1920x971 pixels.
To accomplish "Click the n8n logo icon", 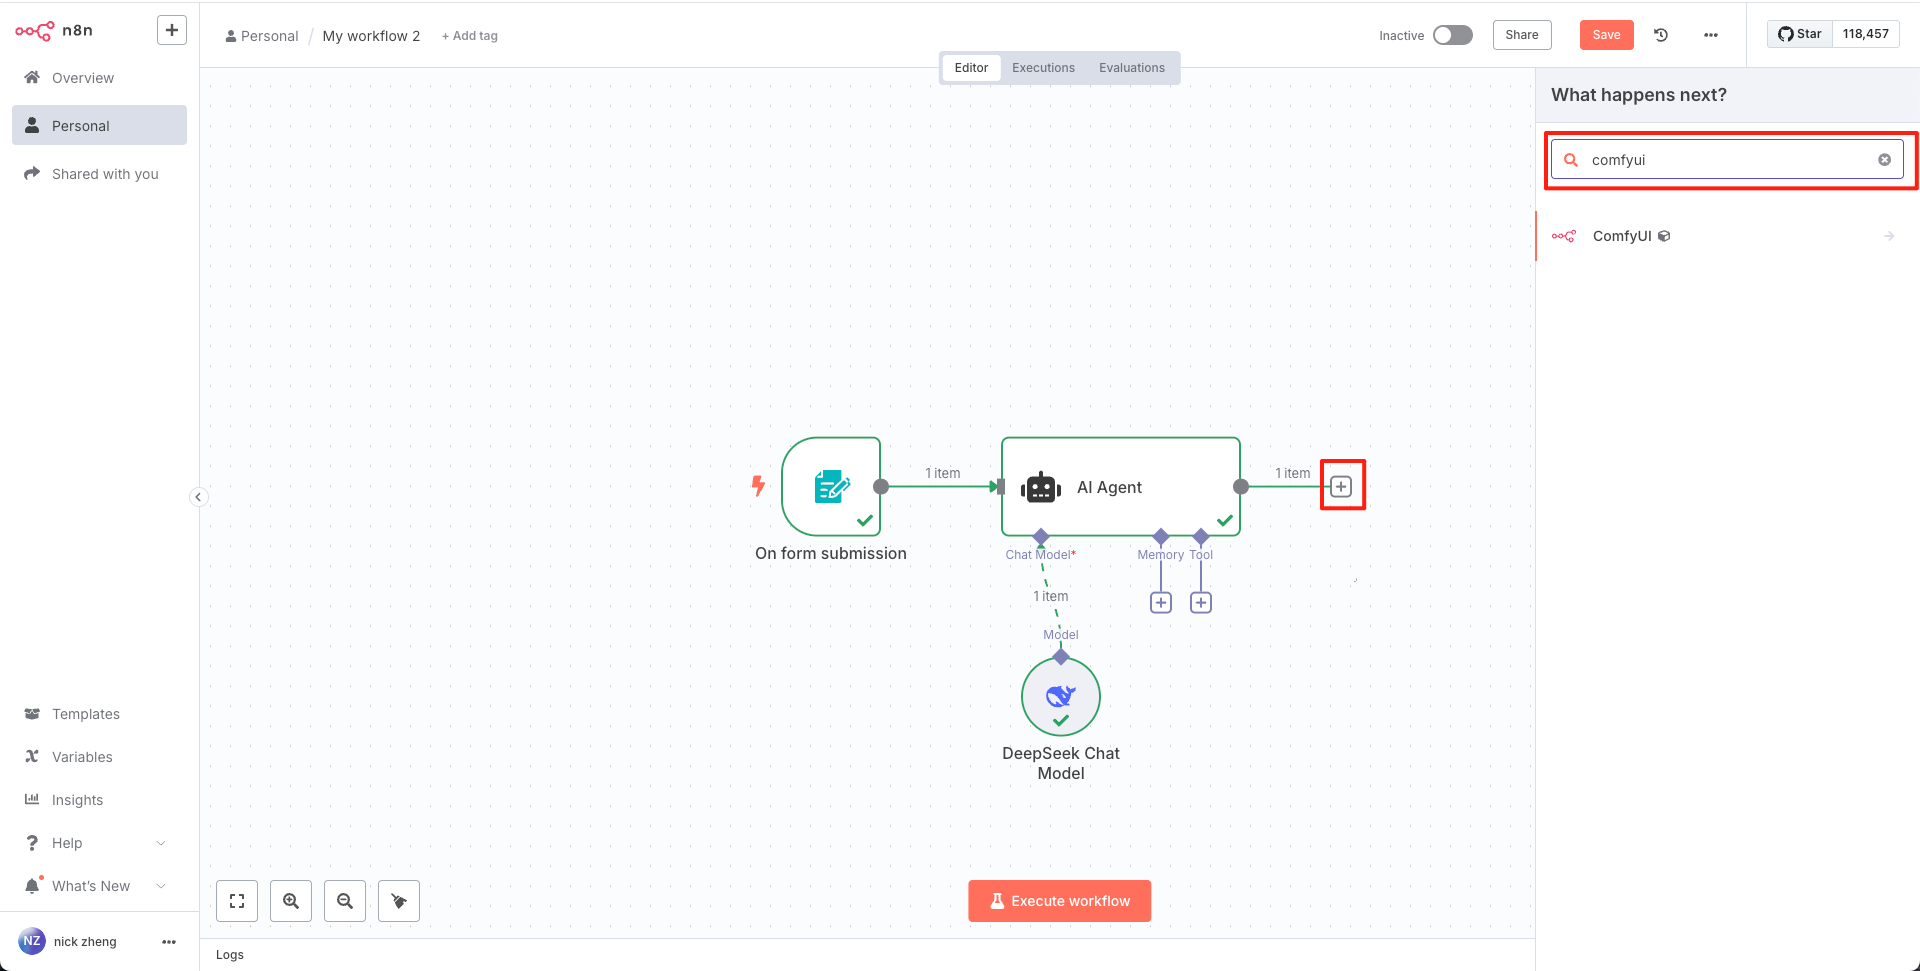I will pos(35,31).
